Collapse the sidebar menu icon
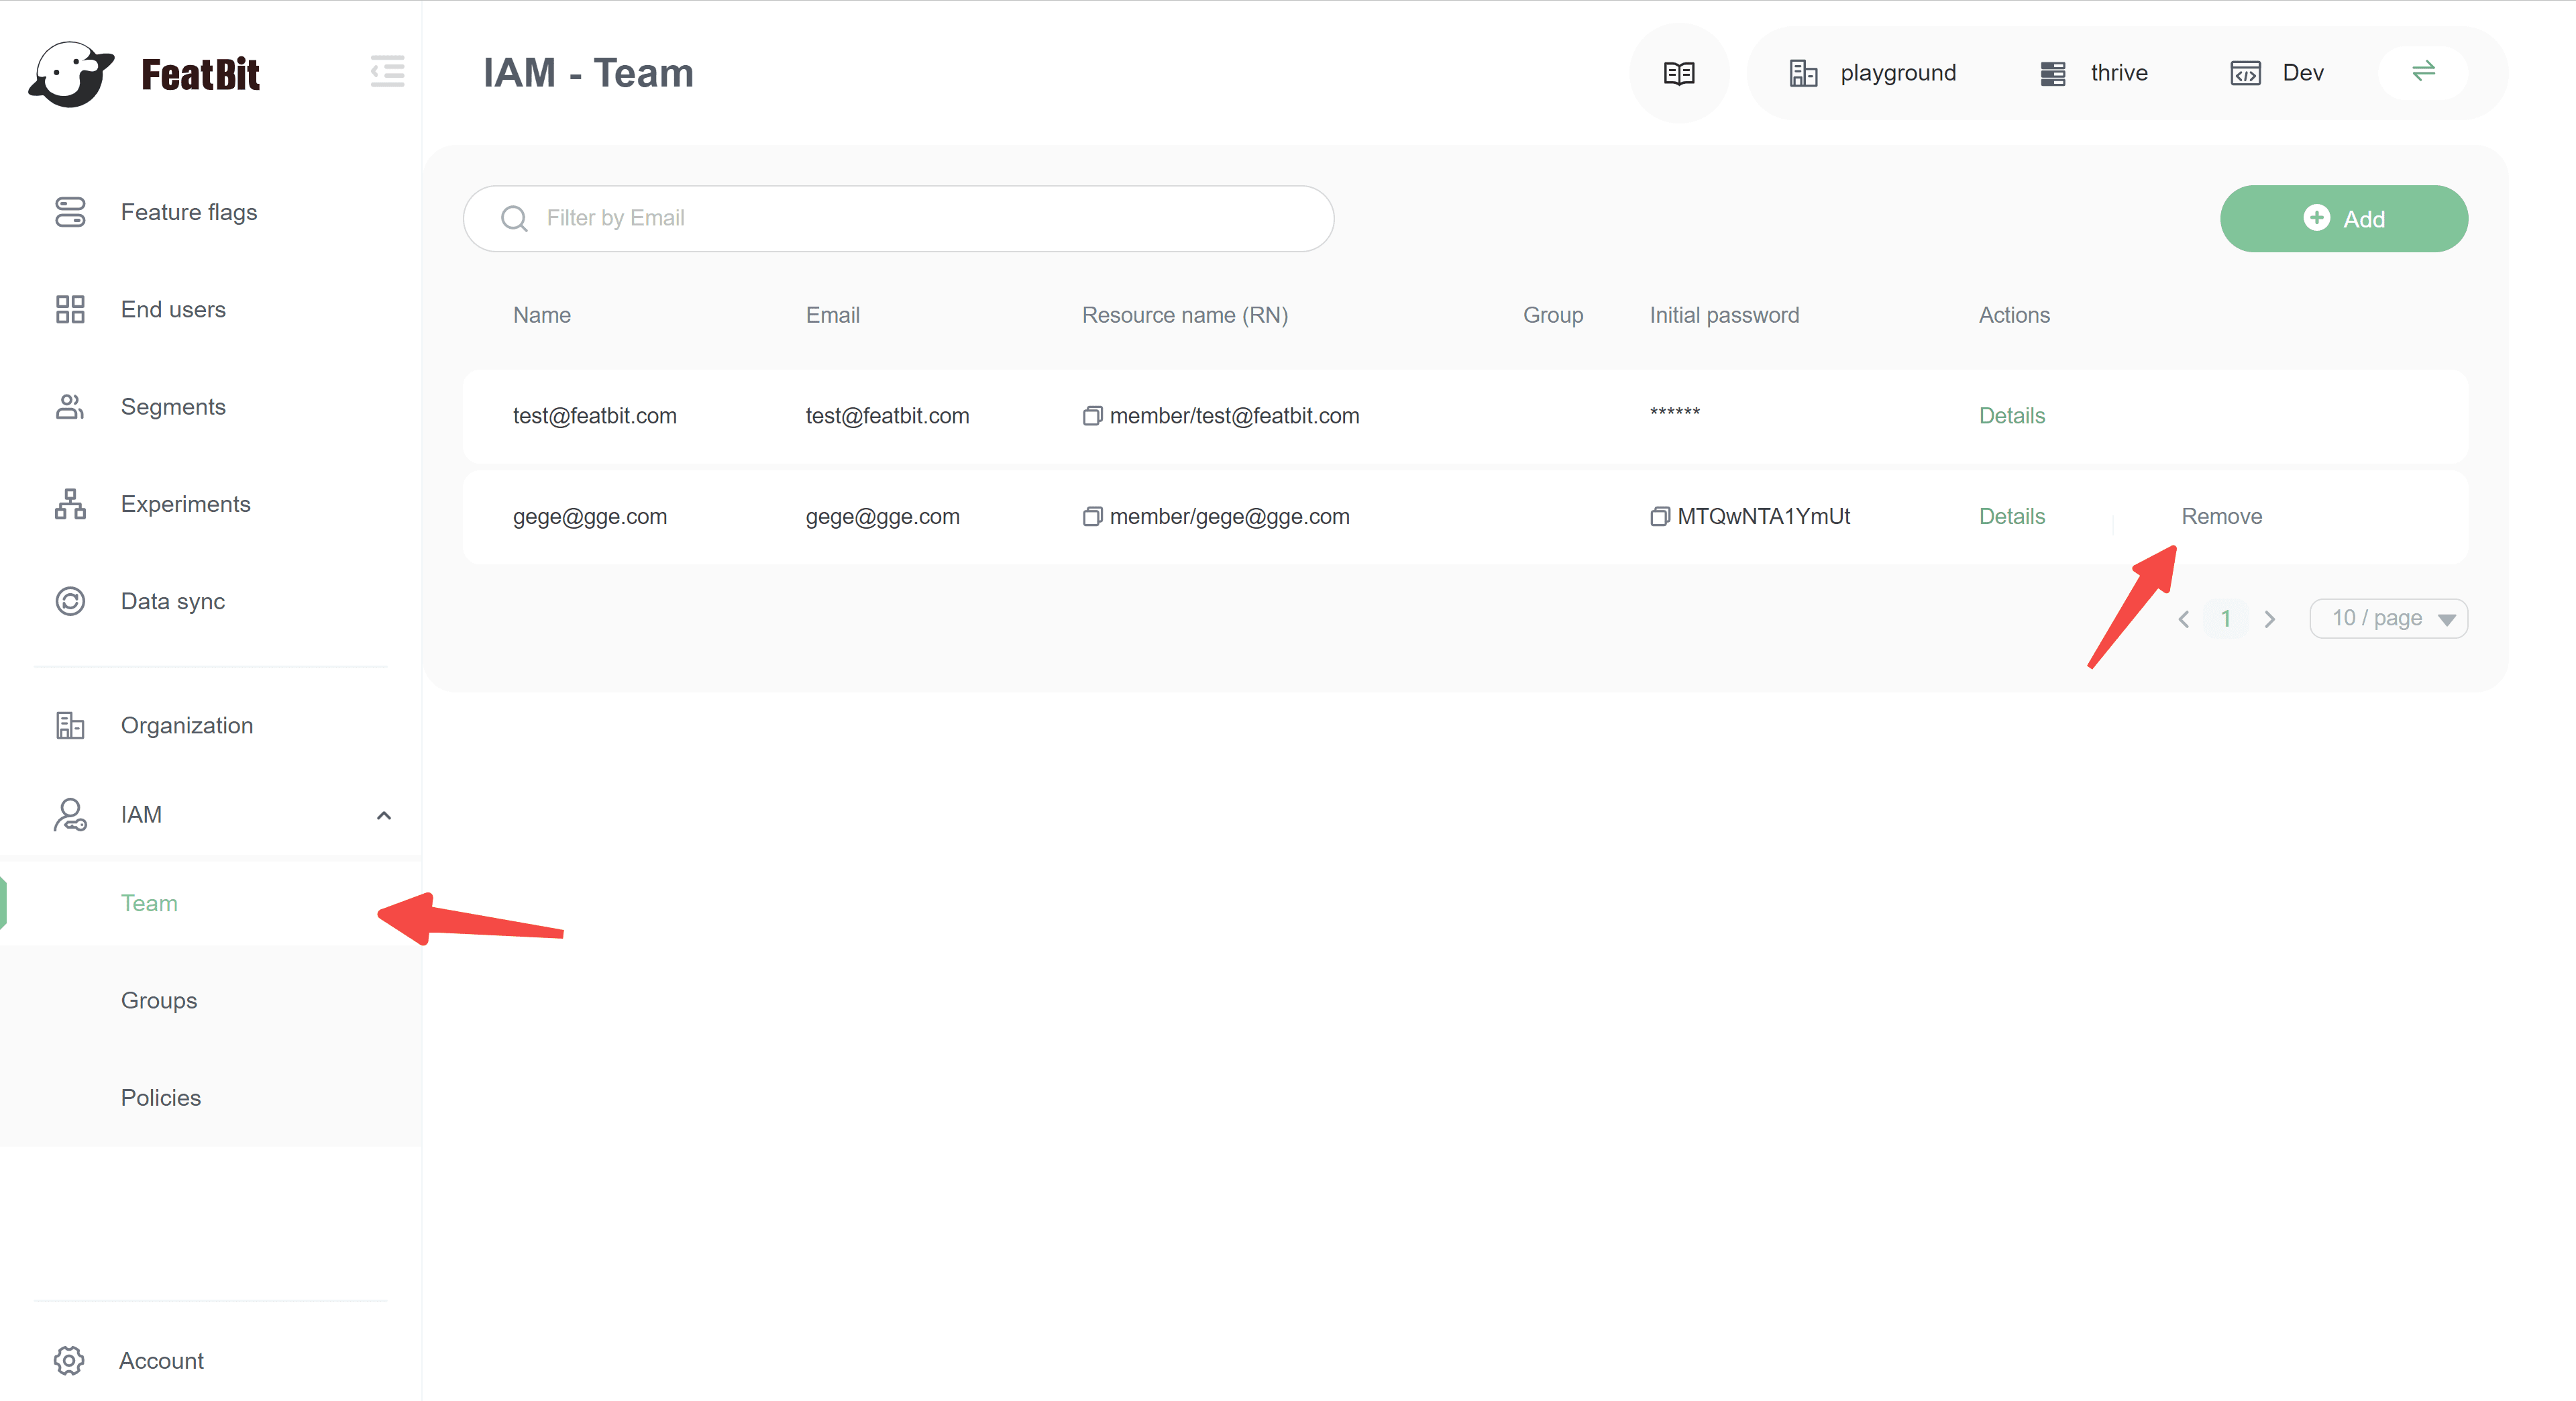This screenshot has height=1401, width=2576. tap(387, 71)
